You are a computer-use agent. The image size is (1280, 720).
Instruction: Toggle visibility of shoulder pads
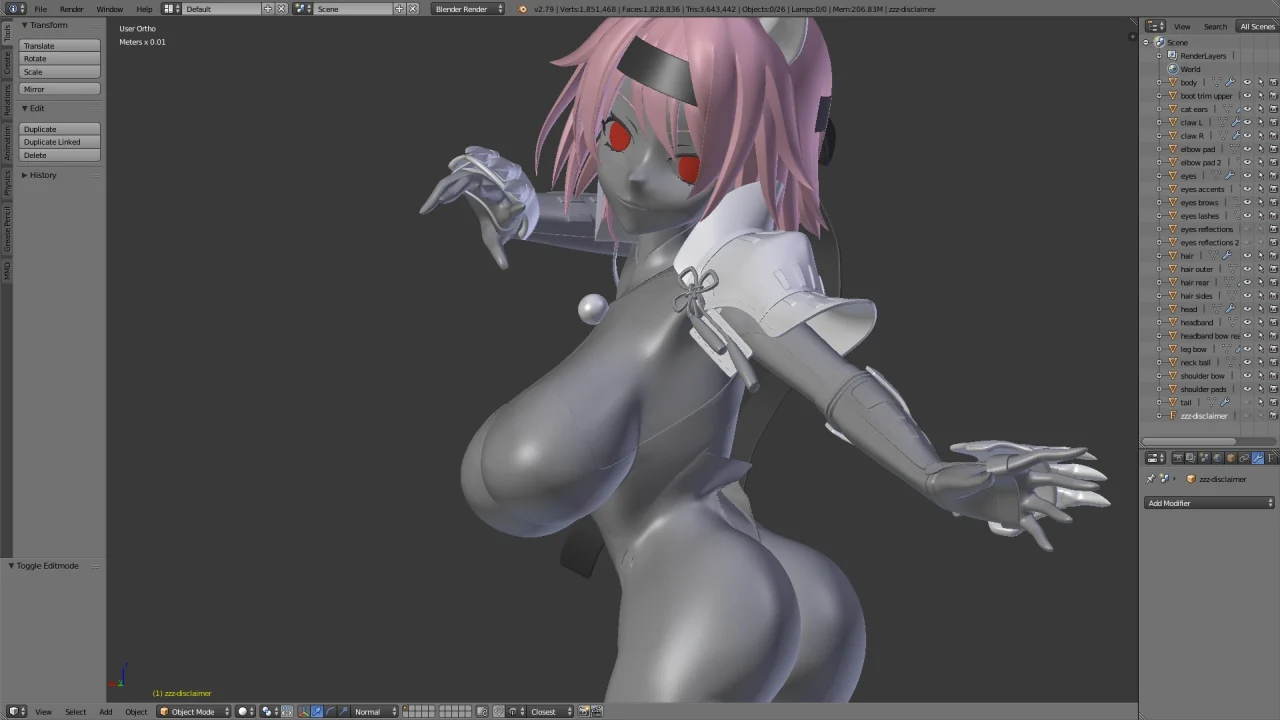coord(1247,389)
